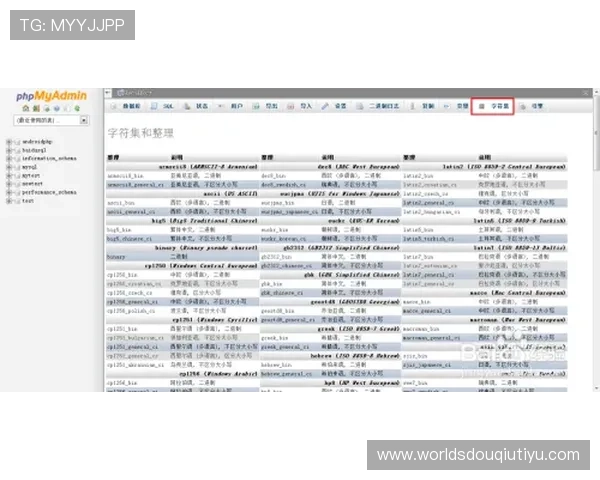This screenshot has width=600, height=480.
Task: Open the 变量 (Variables) tab
Action: coord(459,105)
